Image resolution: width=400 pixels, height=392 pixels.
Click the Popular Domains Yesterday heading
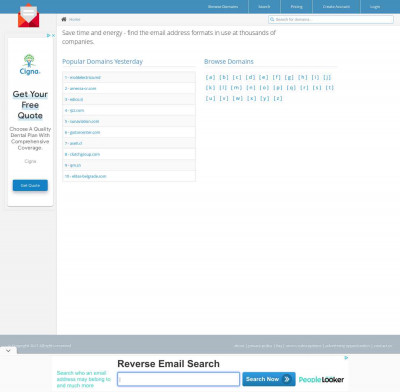(102, 62)
